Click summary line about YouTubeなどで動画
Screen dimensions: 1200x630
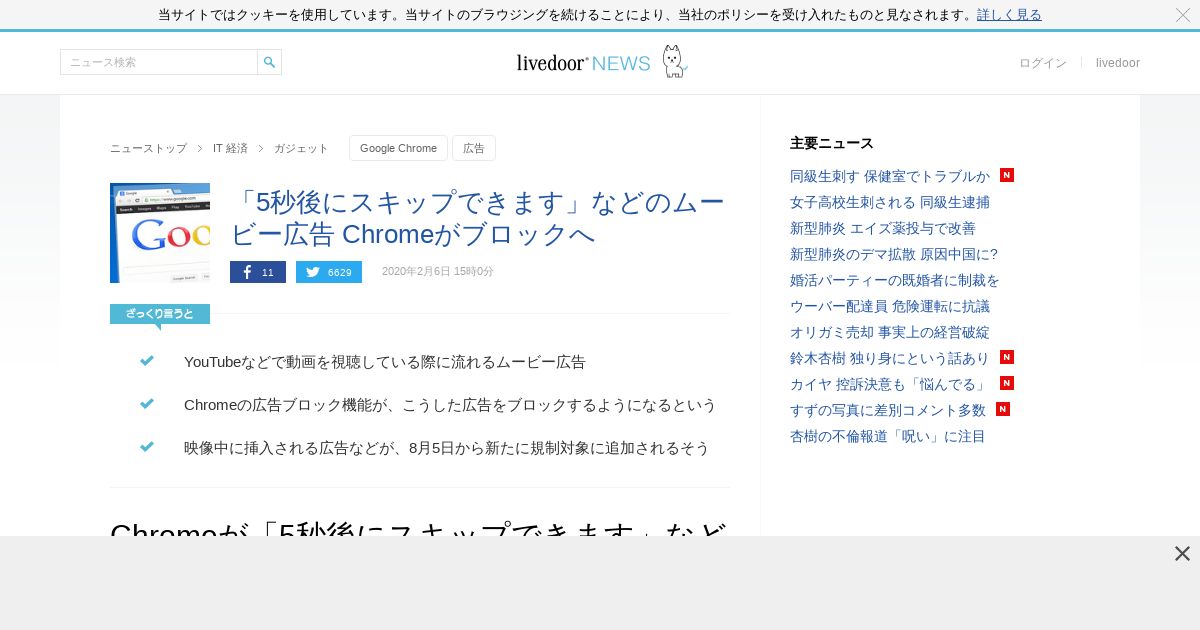coord(385,362)
